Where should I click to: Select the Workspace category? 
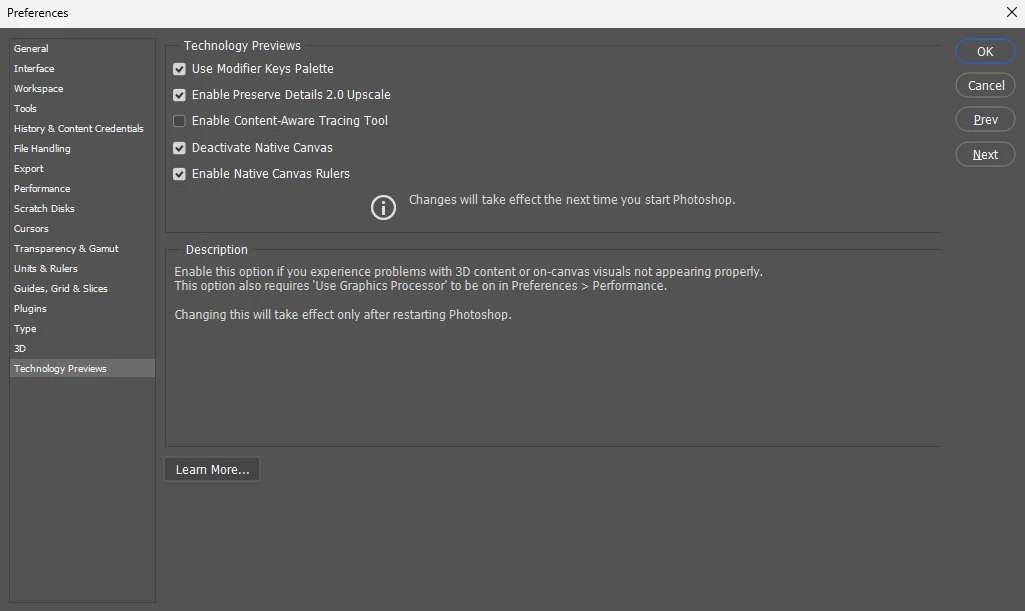[82, 89]
